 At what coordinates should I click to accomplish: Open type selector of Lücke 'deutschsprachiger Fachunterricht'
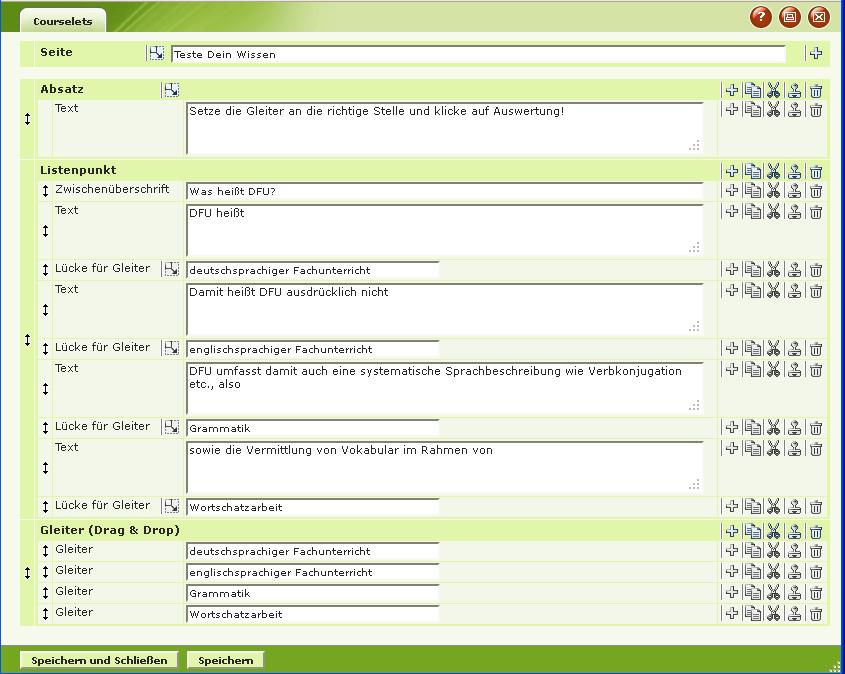(x=171, y=269)
